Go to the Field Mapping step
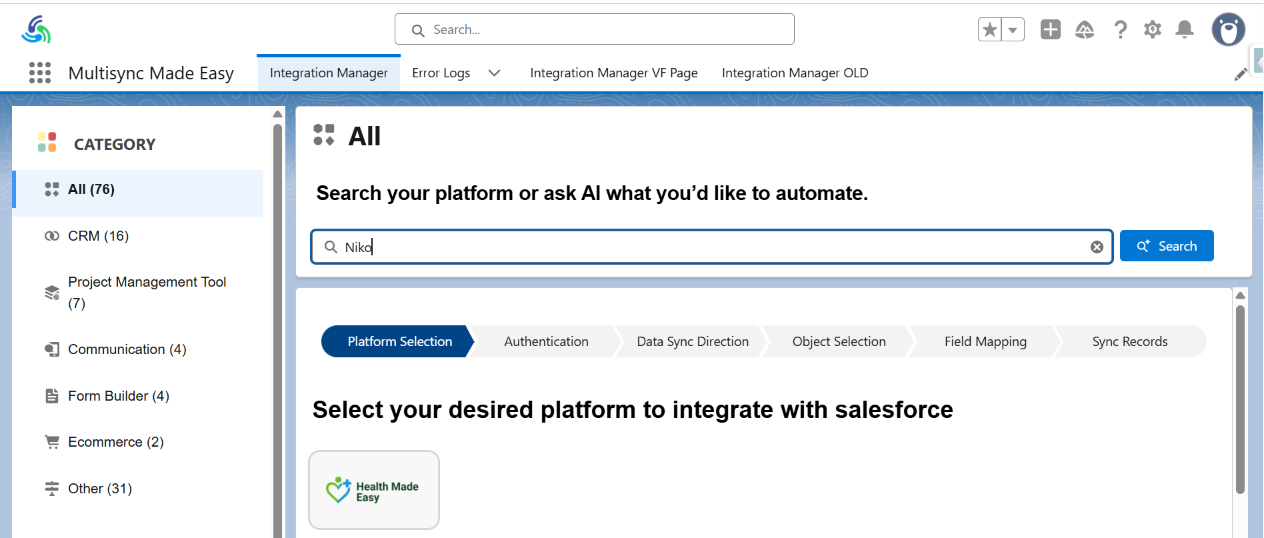Screen dimensions: 1264x538 click(985, 341)
